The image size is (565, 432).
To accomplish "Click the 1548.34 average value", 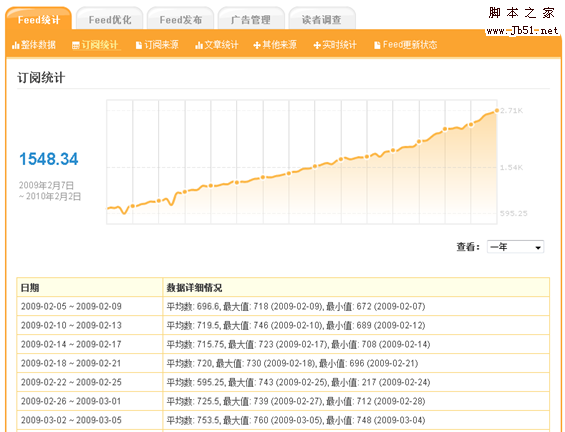I will [x=49, y=159].
